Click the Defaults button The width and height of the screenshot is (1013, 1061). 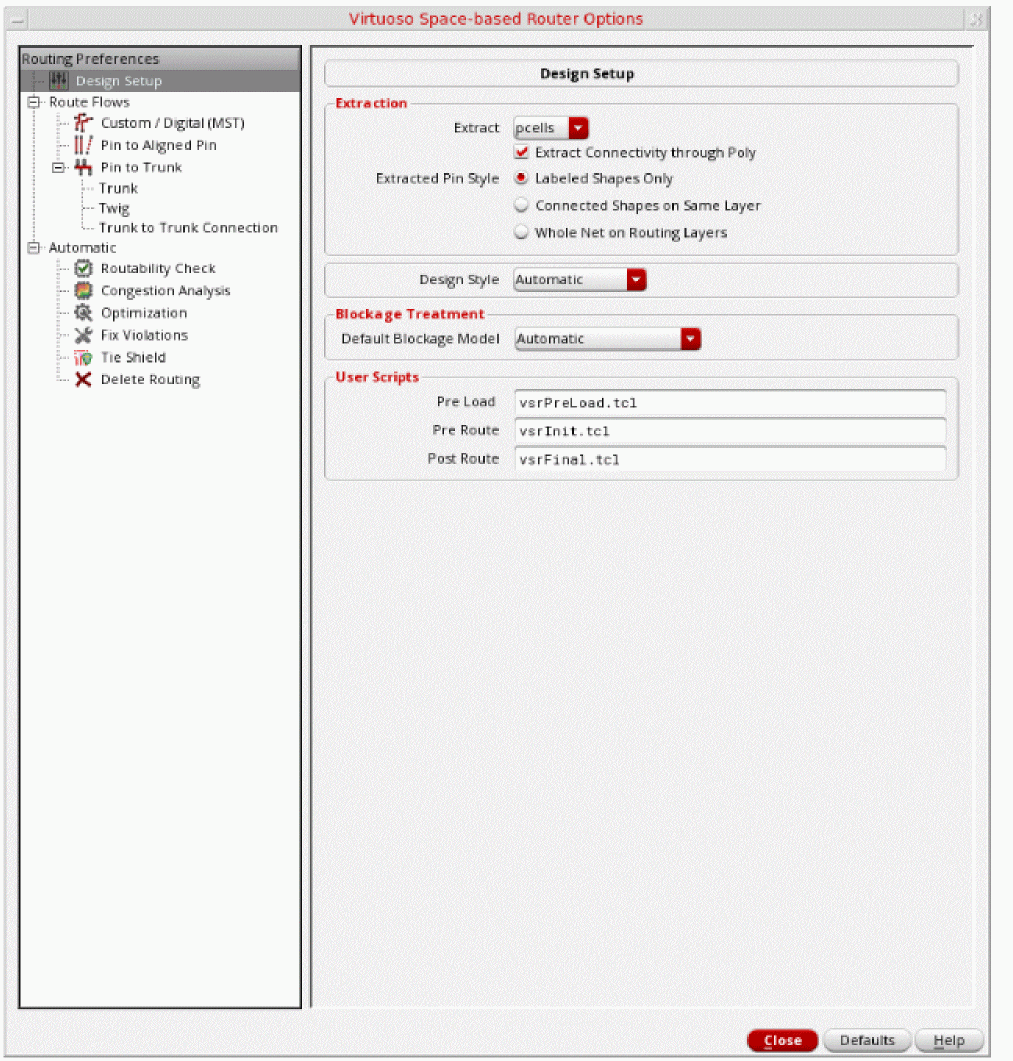(868, 1040)
